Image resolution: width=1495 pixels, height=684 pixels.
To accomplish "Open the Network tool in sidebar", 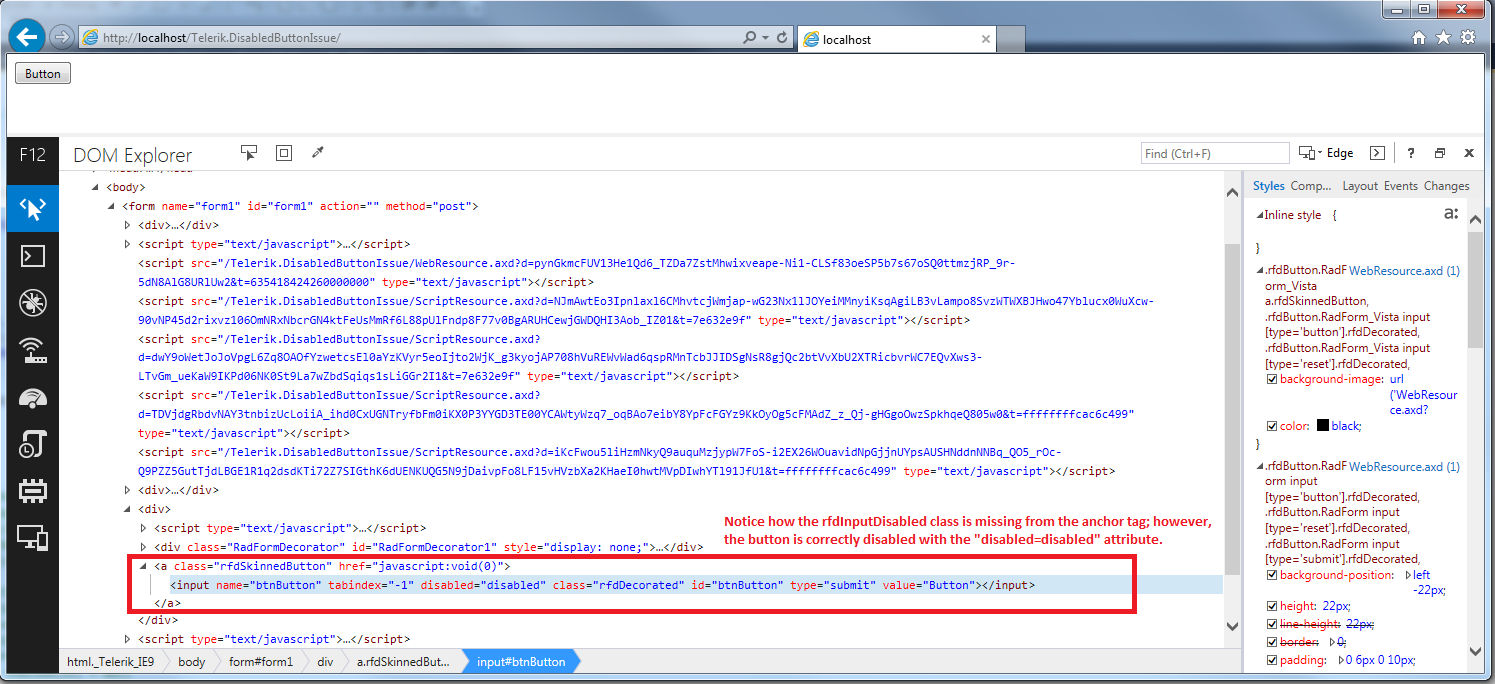I will click(x=33, y=351).
